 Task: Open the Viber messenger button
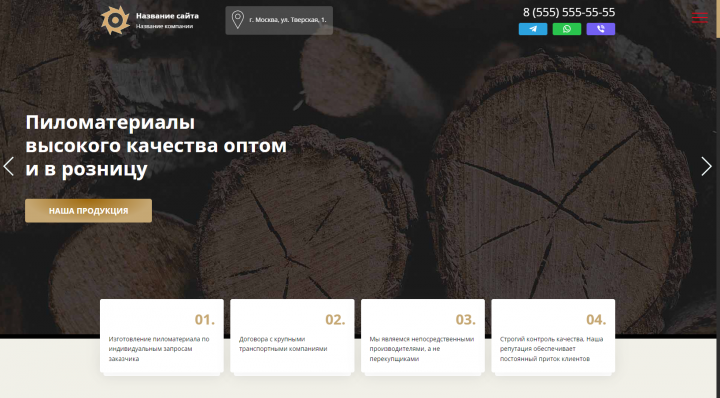coord(601,29)
